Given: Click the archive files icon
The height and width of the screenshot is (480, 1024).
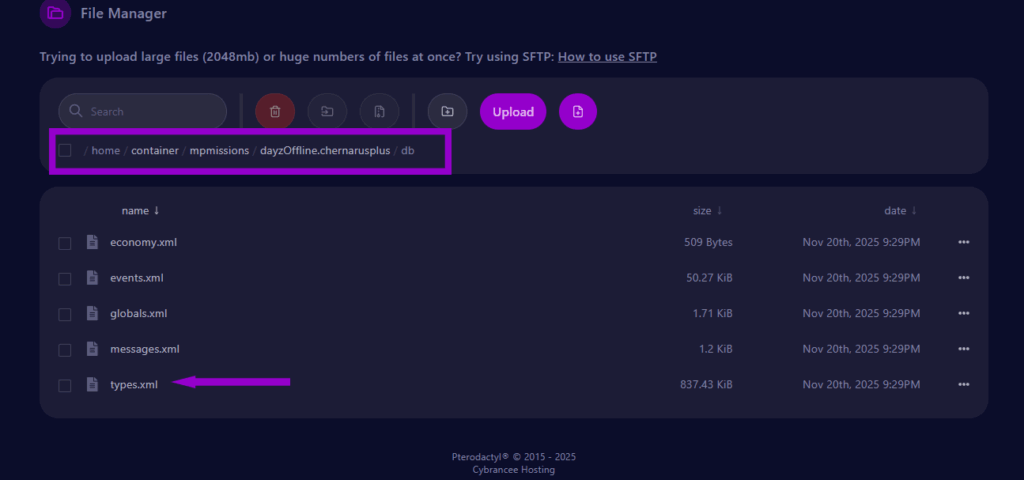Looking at the screenshot, I should 379,112.
